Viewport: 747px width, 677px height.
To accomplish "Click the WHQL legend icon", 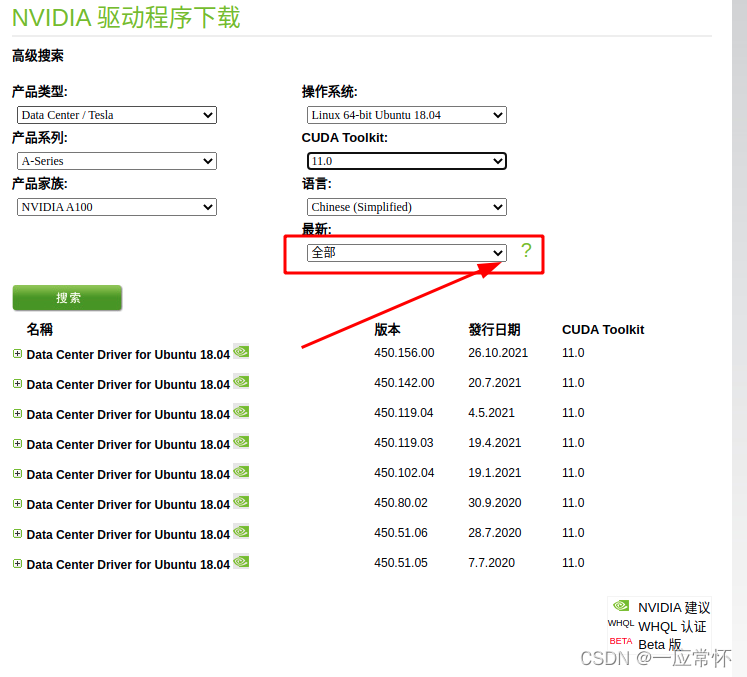I will [x=621, y=623].
